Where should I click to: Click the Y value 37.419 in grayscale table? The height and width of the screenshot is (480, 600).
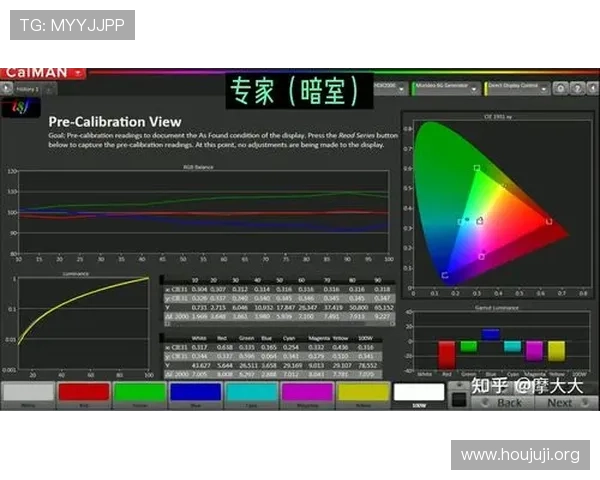tap(333, 307)
